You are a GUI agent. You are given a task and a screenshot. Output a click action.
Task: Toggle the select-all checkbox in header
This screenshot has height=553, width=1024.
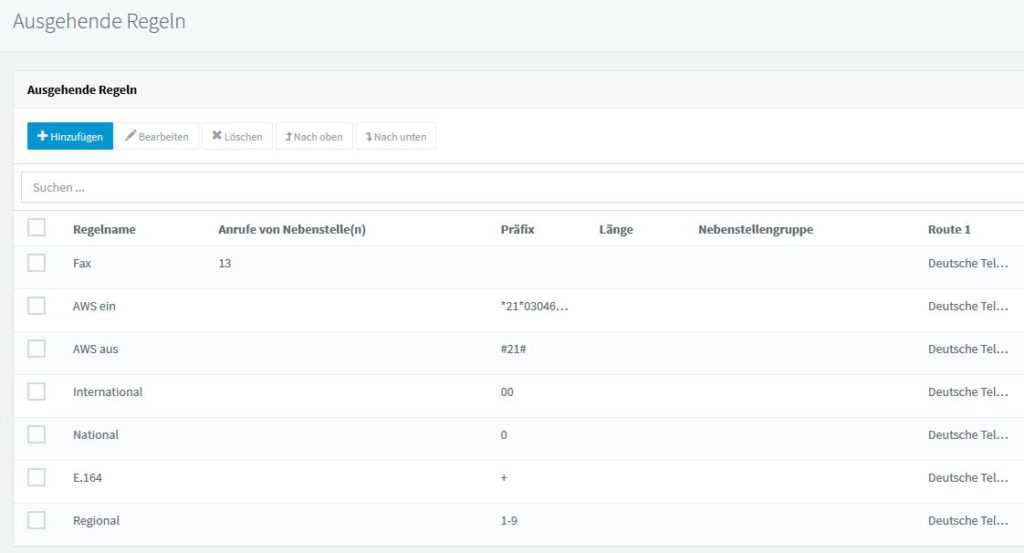37,228
